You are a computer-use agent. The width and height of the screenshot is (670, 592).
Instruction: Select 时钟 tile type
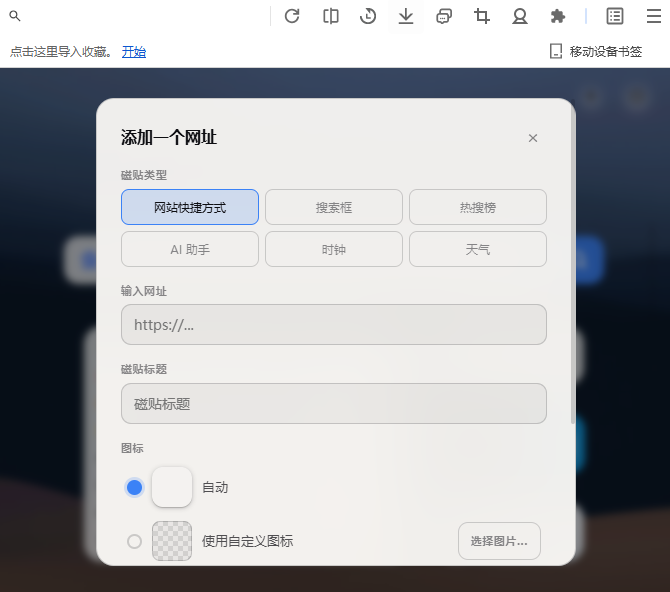pyautogui.click(x=334, y=249)
